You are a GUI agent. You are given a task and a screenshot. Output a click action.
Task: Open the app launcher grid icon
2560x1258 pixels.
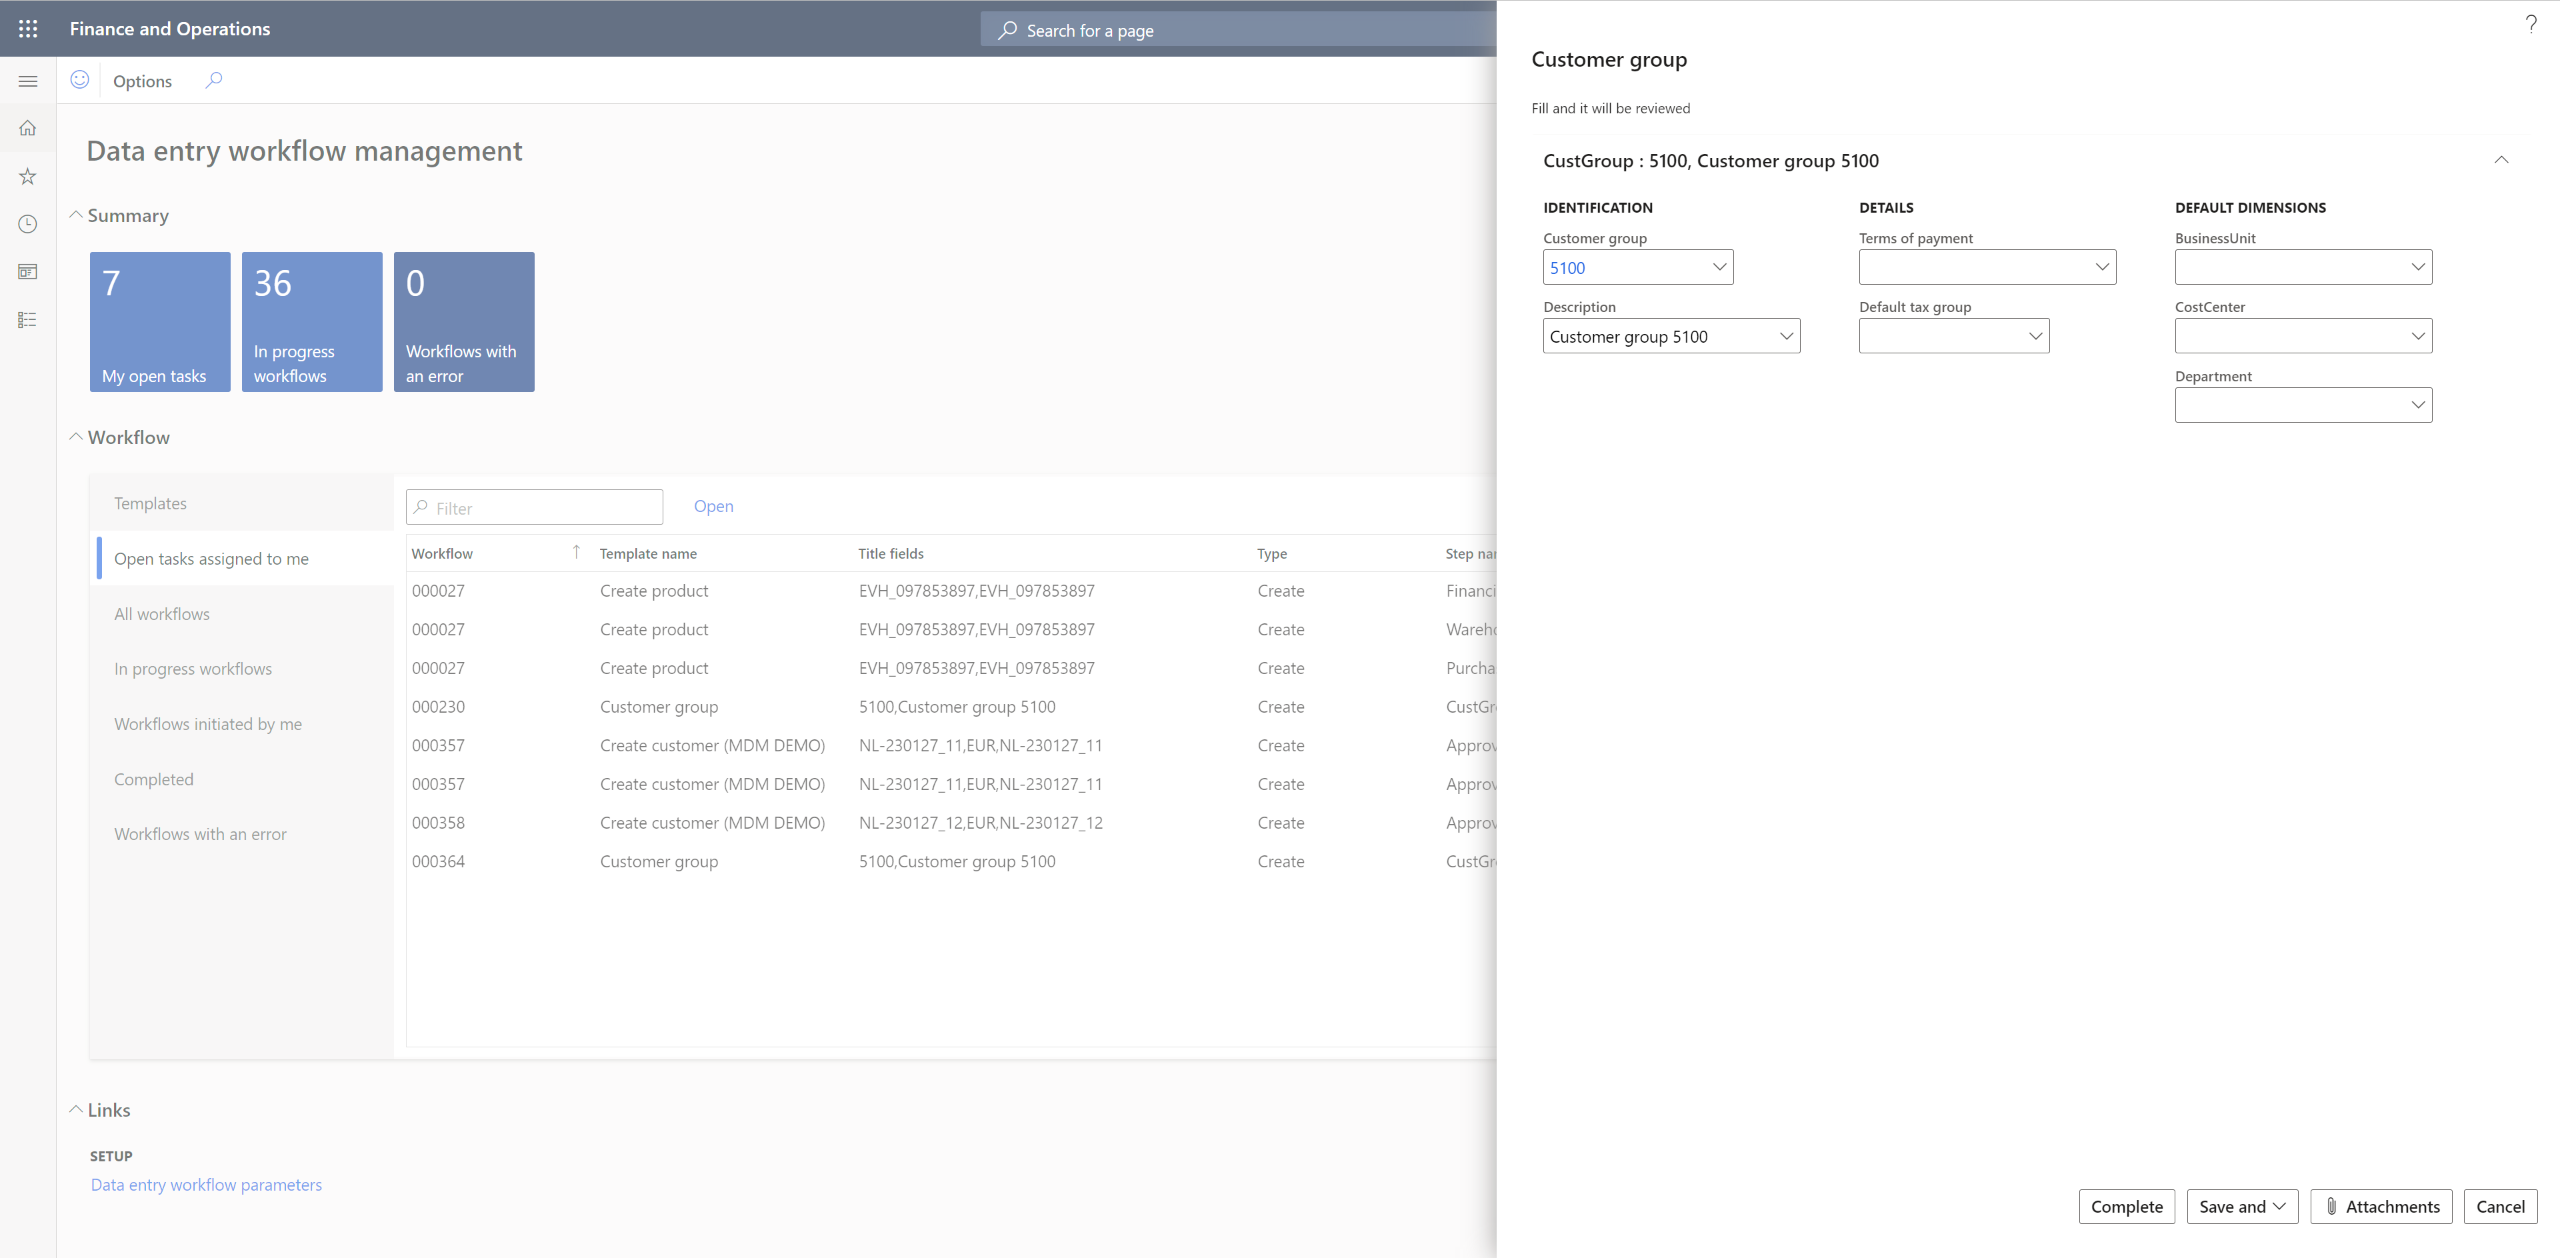(27, 28)
